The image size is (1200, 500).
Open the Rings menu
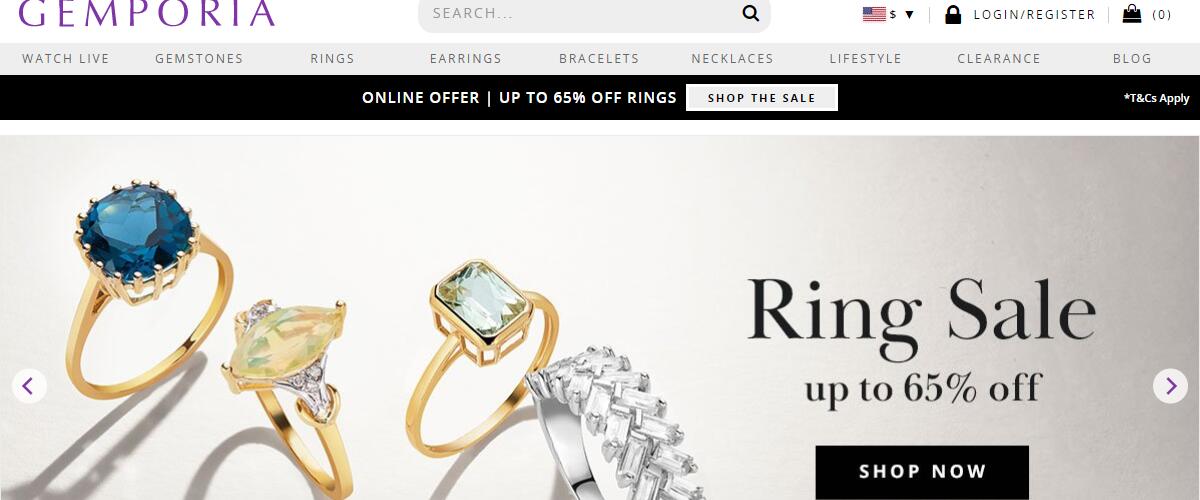(x=332, y=59)
